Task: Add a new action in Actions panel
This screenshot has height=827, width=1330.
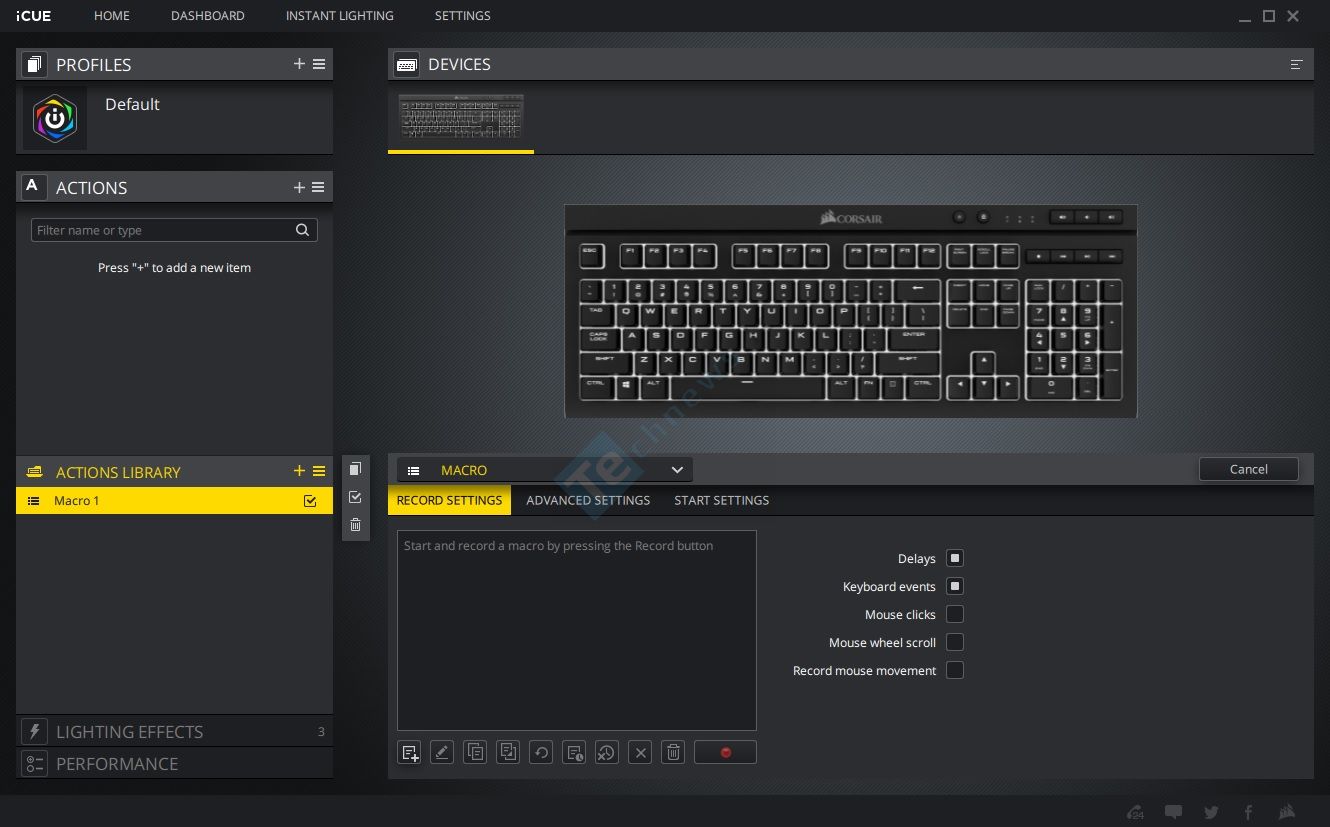Action: click(299, 187)
